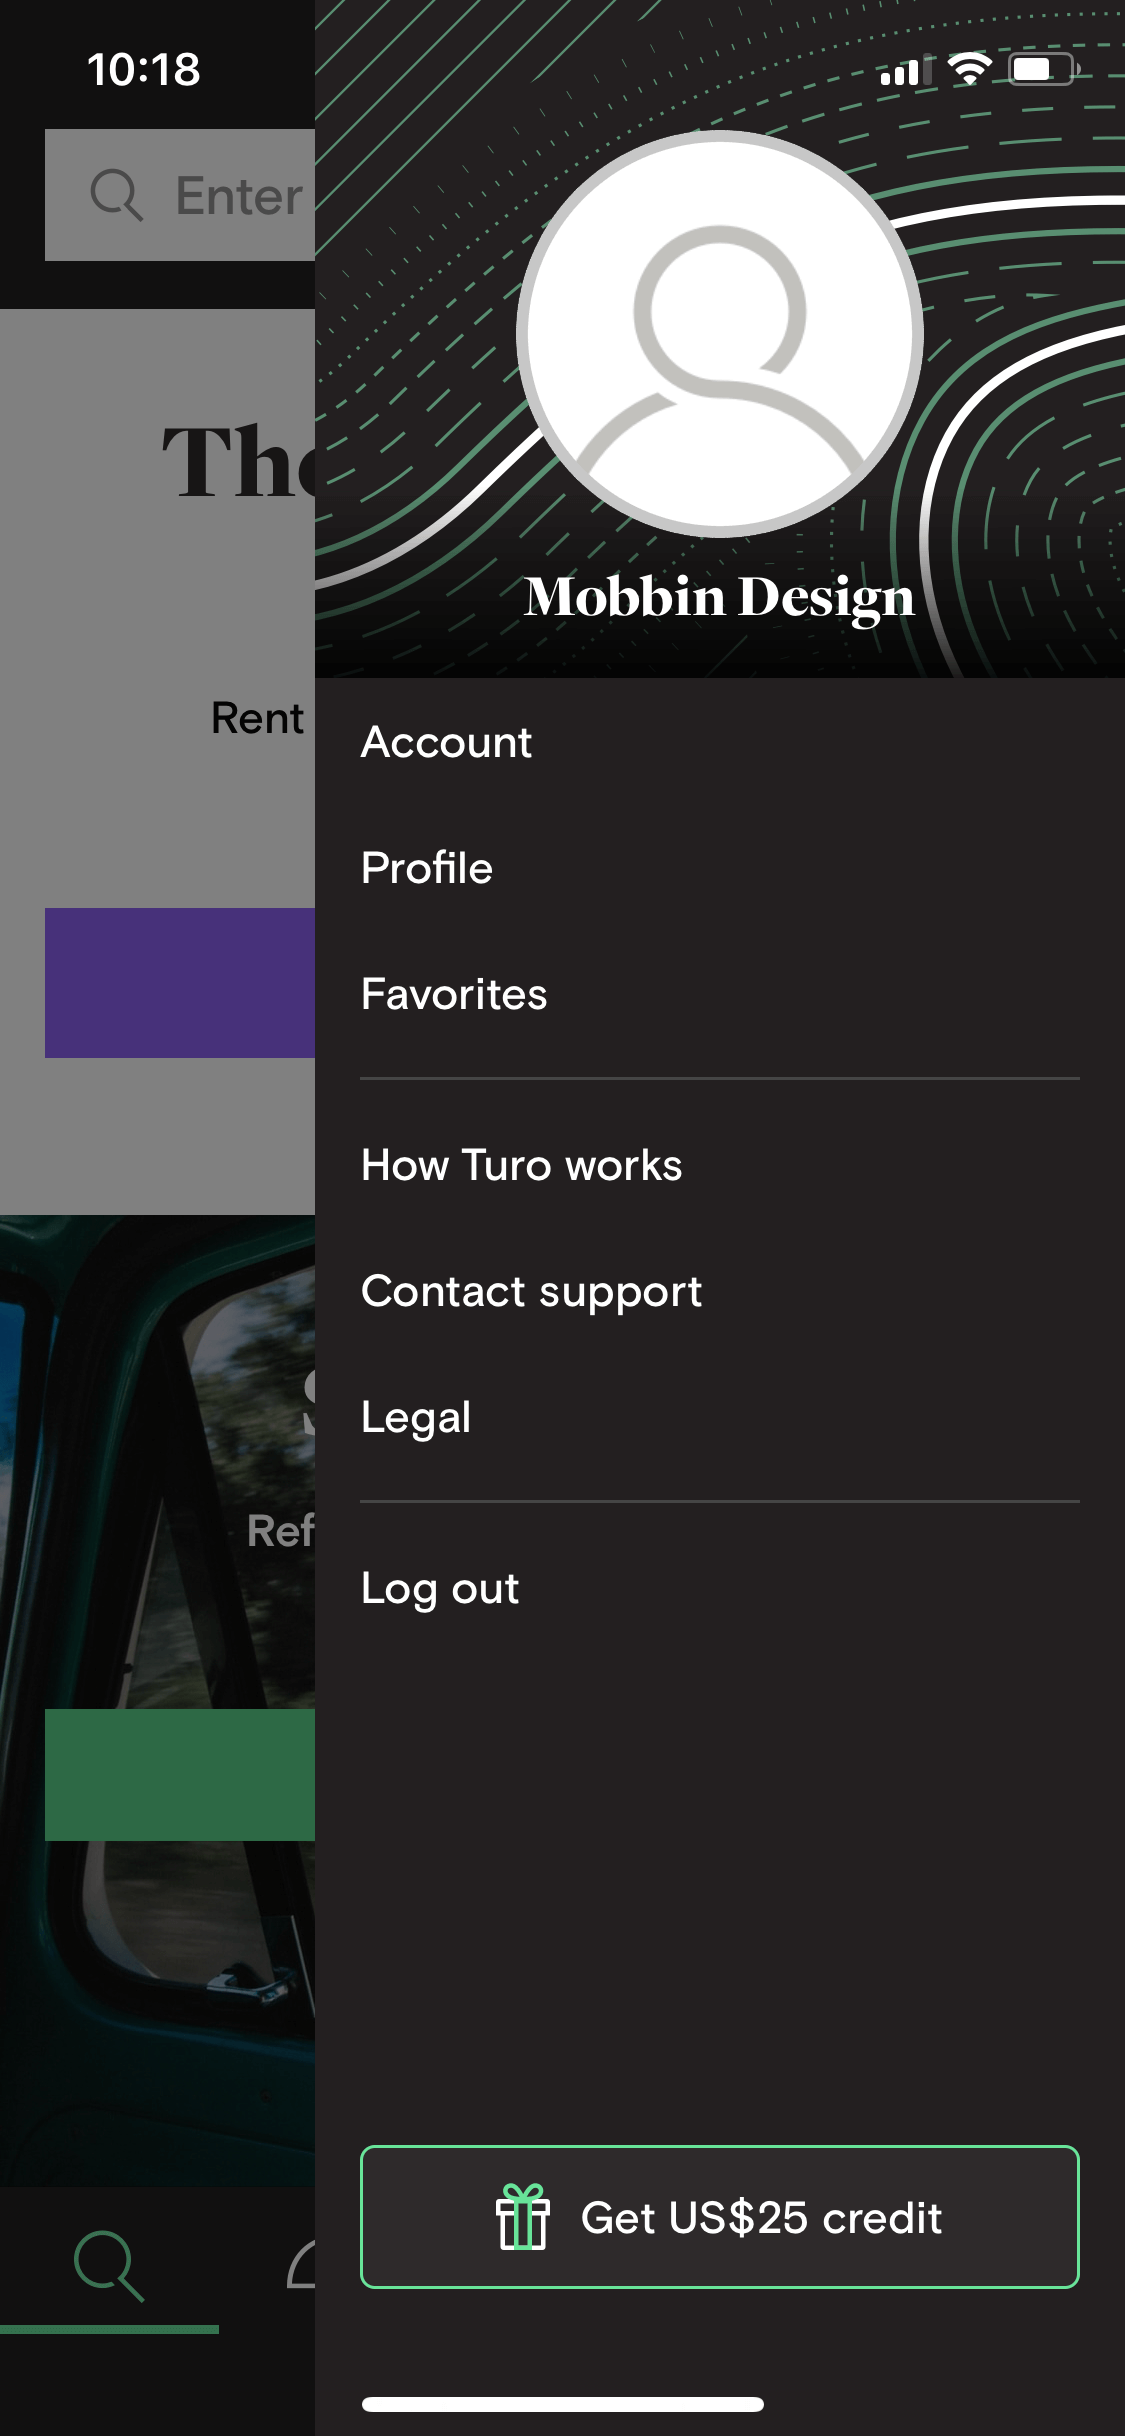Tap the green button behind the menu
Screen dimensions: 1125x2436
pyautogui.click(x=180, y=1775)
